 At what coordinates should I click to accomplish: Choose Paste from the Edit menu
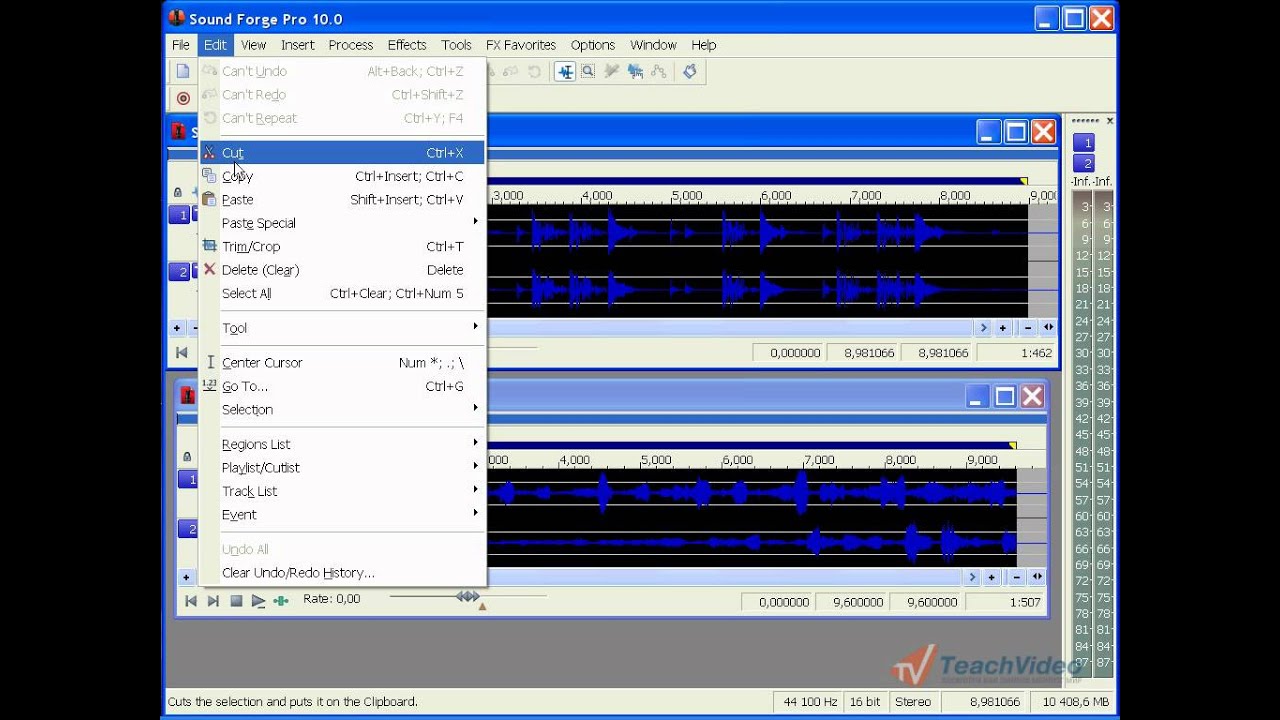coord(341,200)
